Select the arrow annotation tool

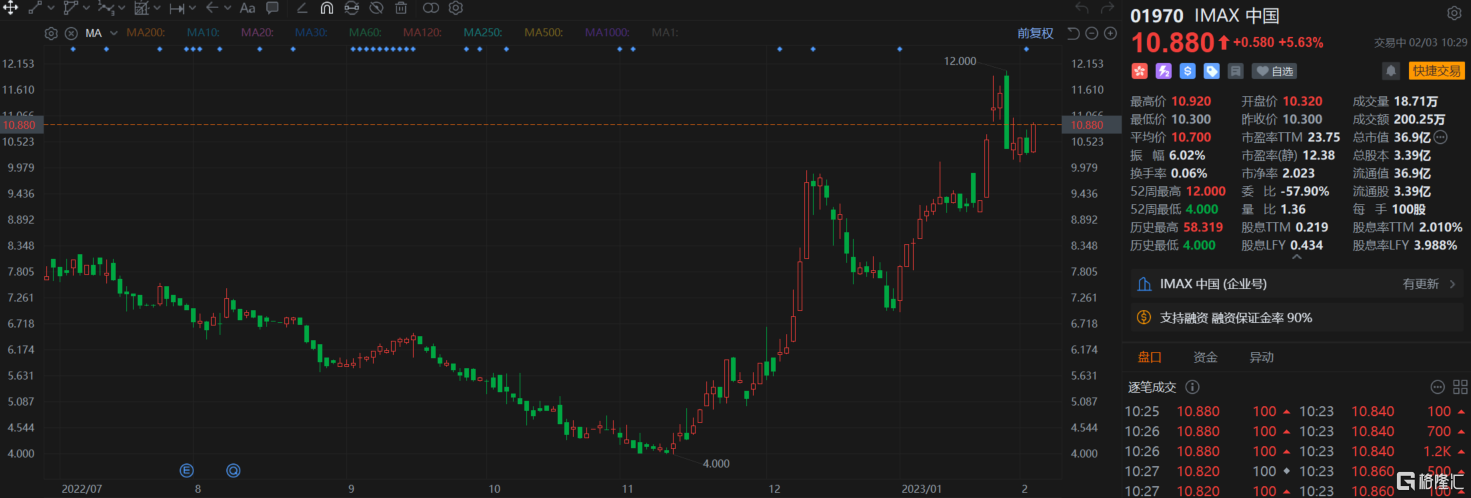tap(212, 8)
